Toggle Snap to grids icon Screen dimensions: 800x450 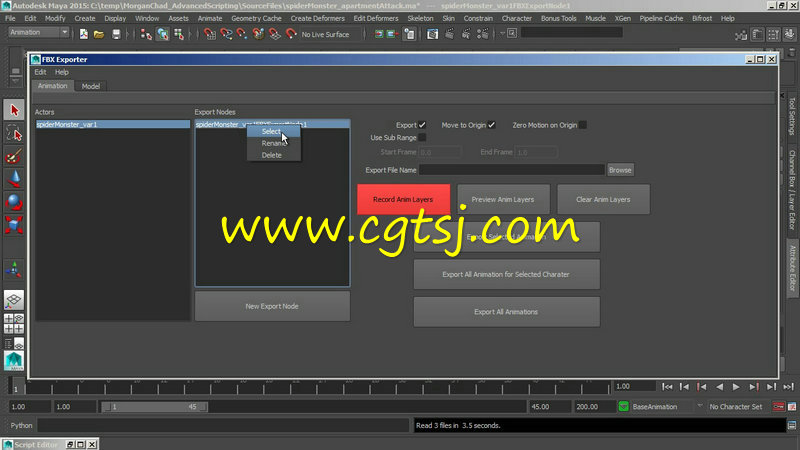click(x=210, y=34)
